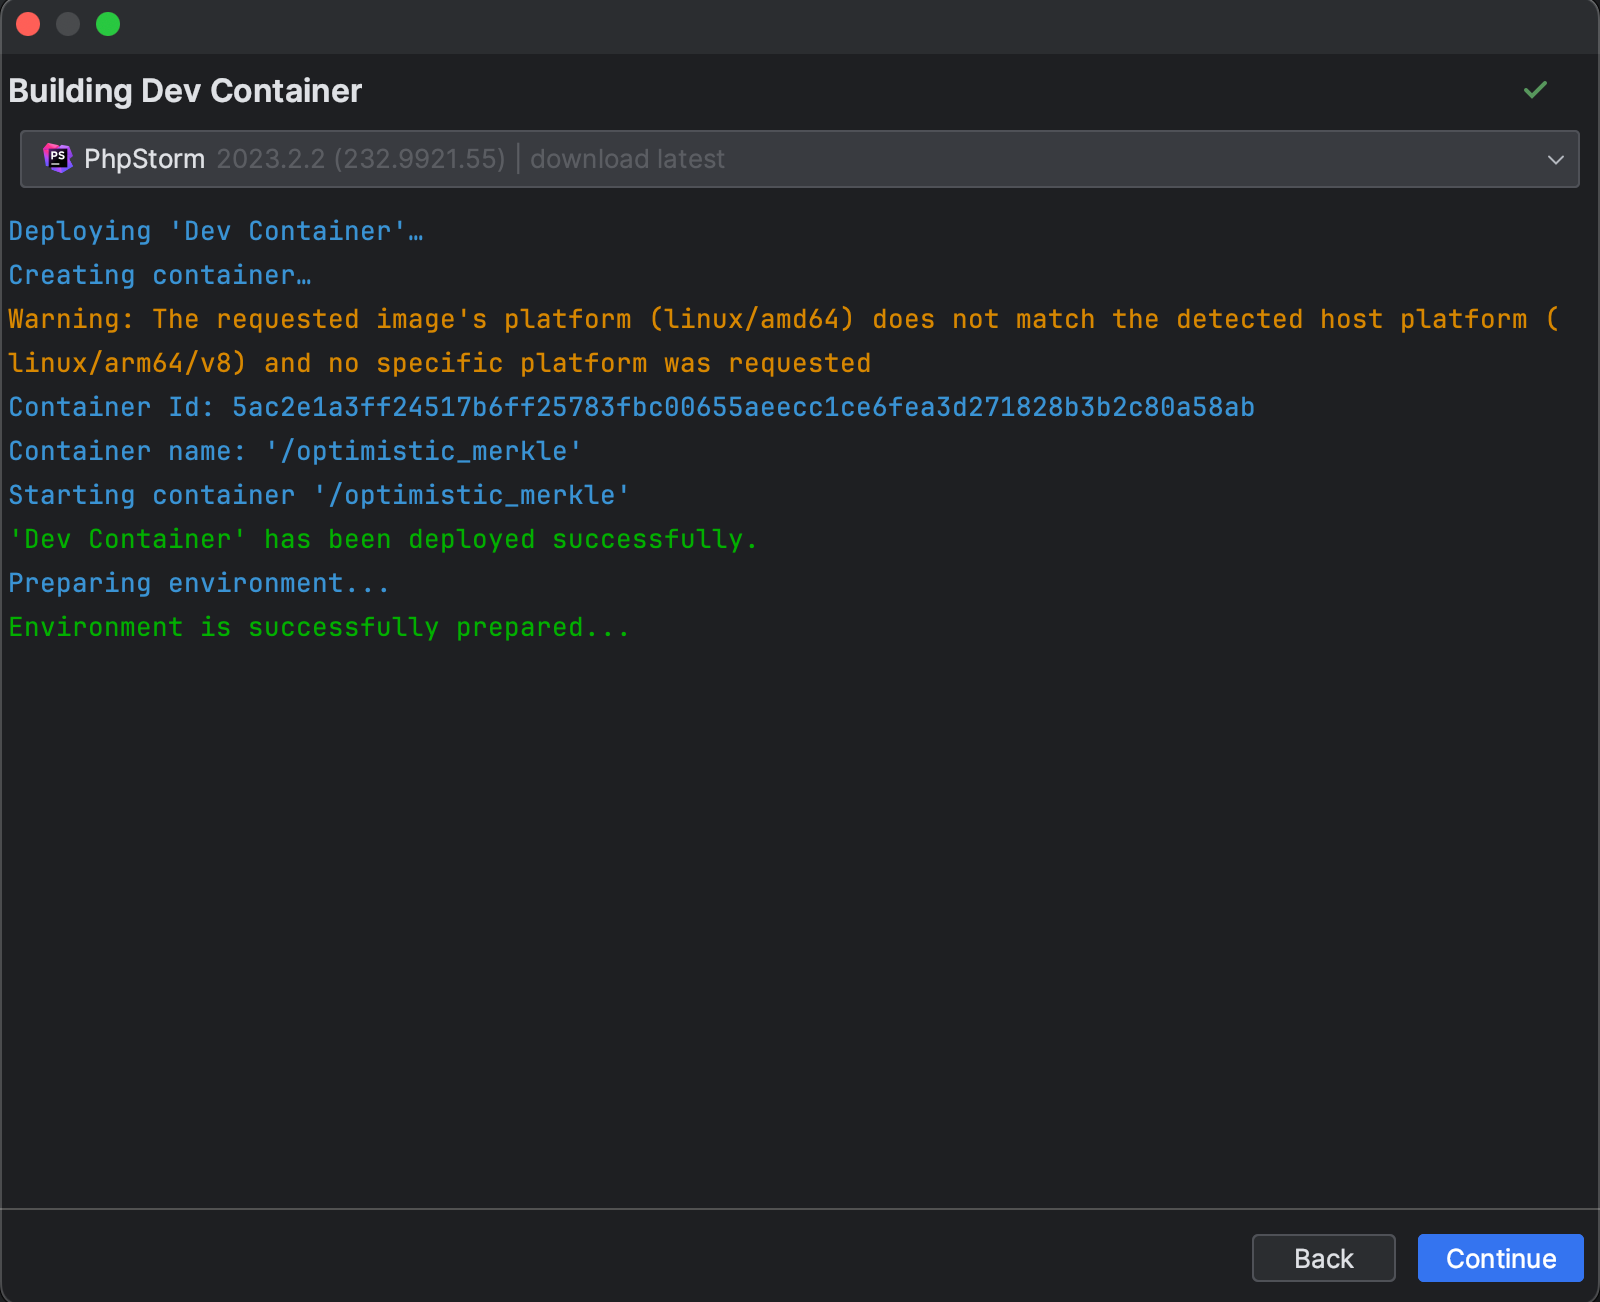Image resolution: width=1600 pixels, height=1302 pixels.
Task: Click the red close traffic light button
Action: 28,24
